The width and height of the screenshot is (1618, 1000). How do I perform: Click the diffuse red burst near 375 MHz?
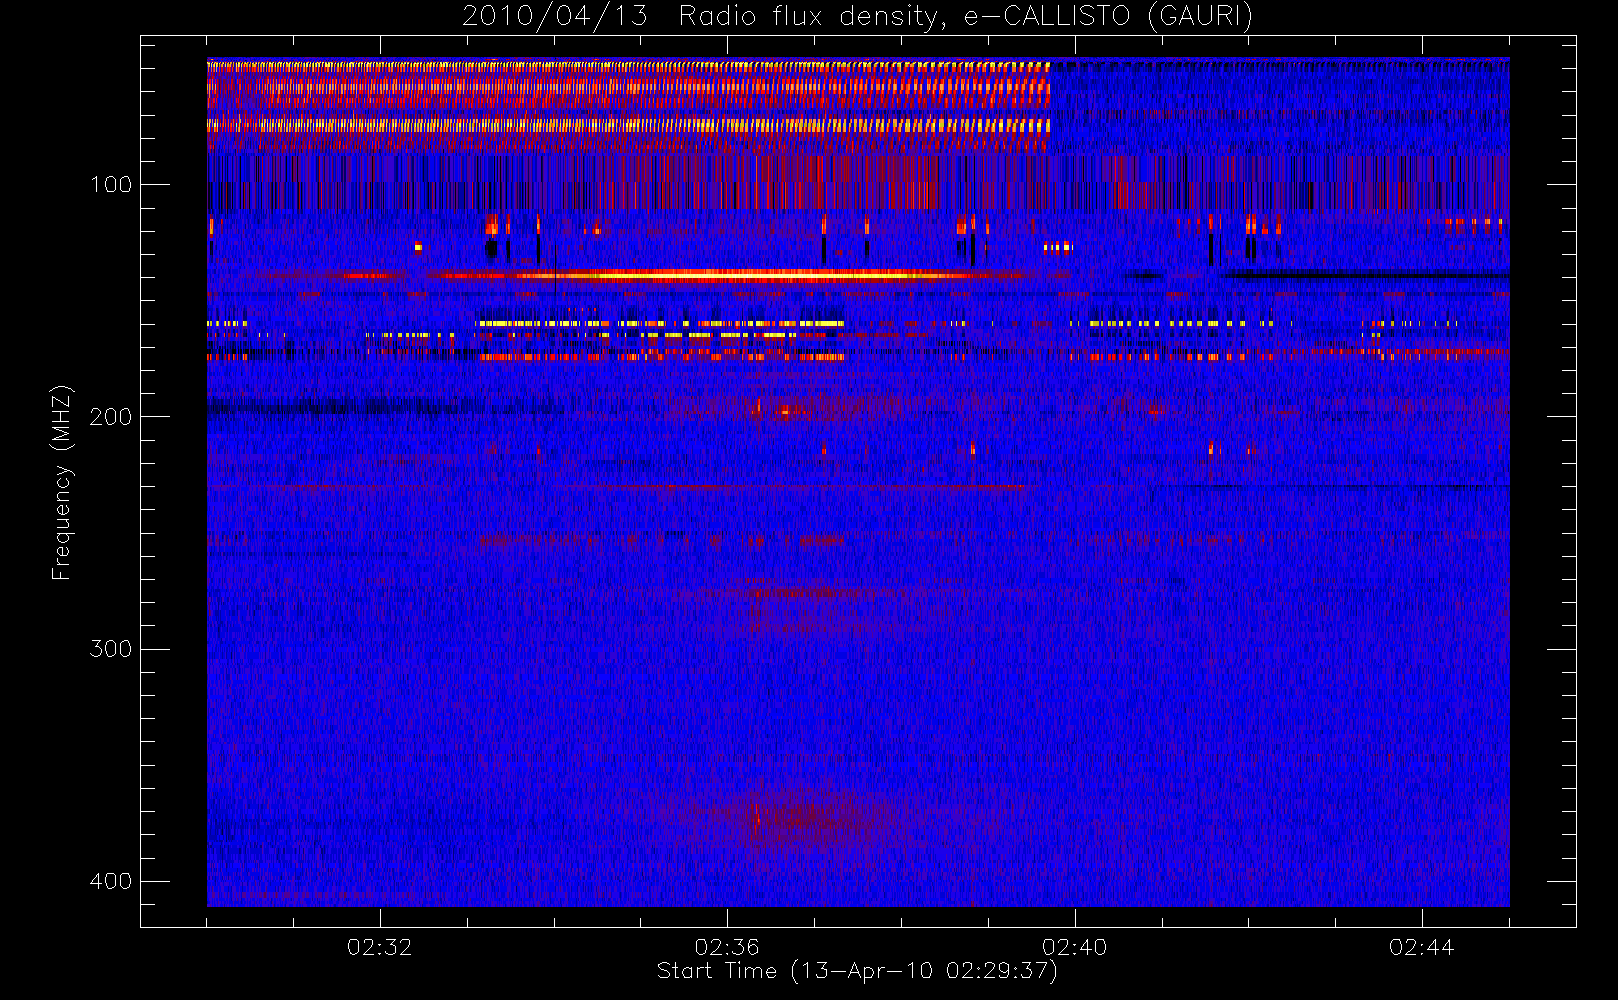pyautogui.click(x=800, y=818)
